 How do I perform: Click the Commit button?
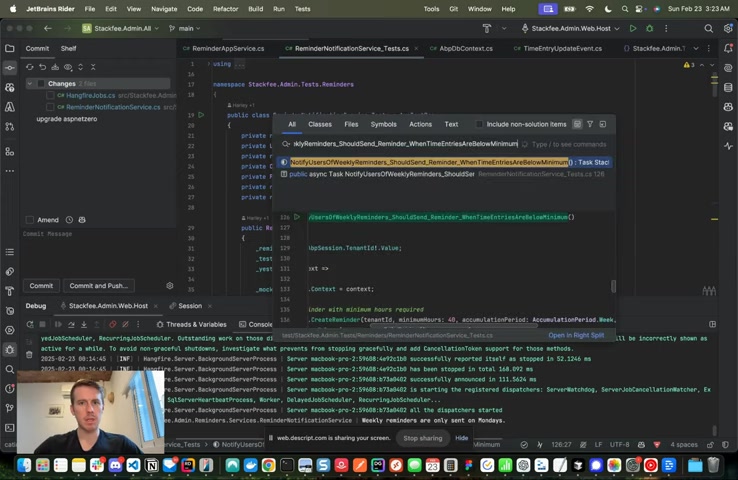point(41,286)
